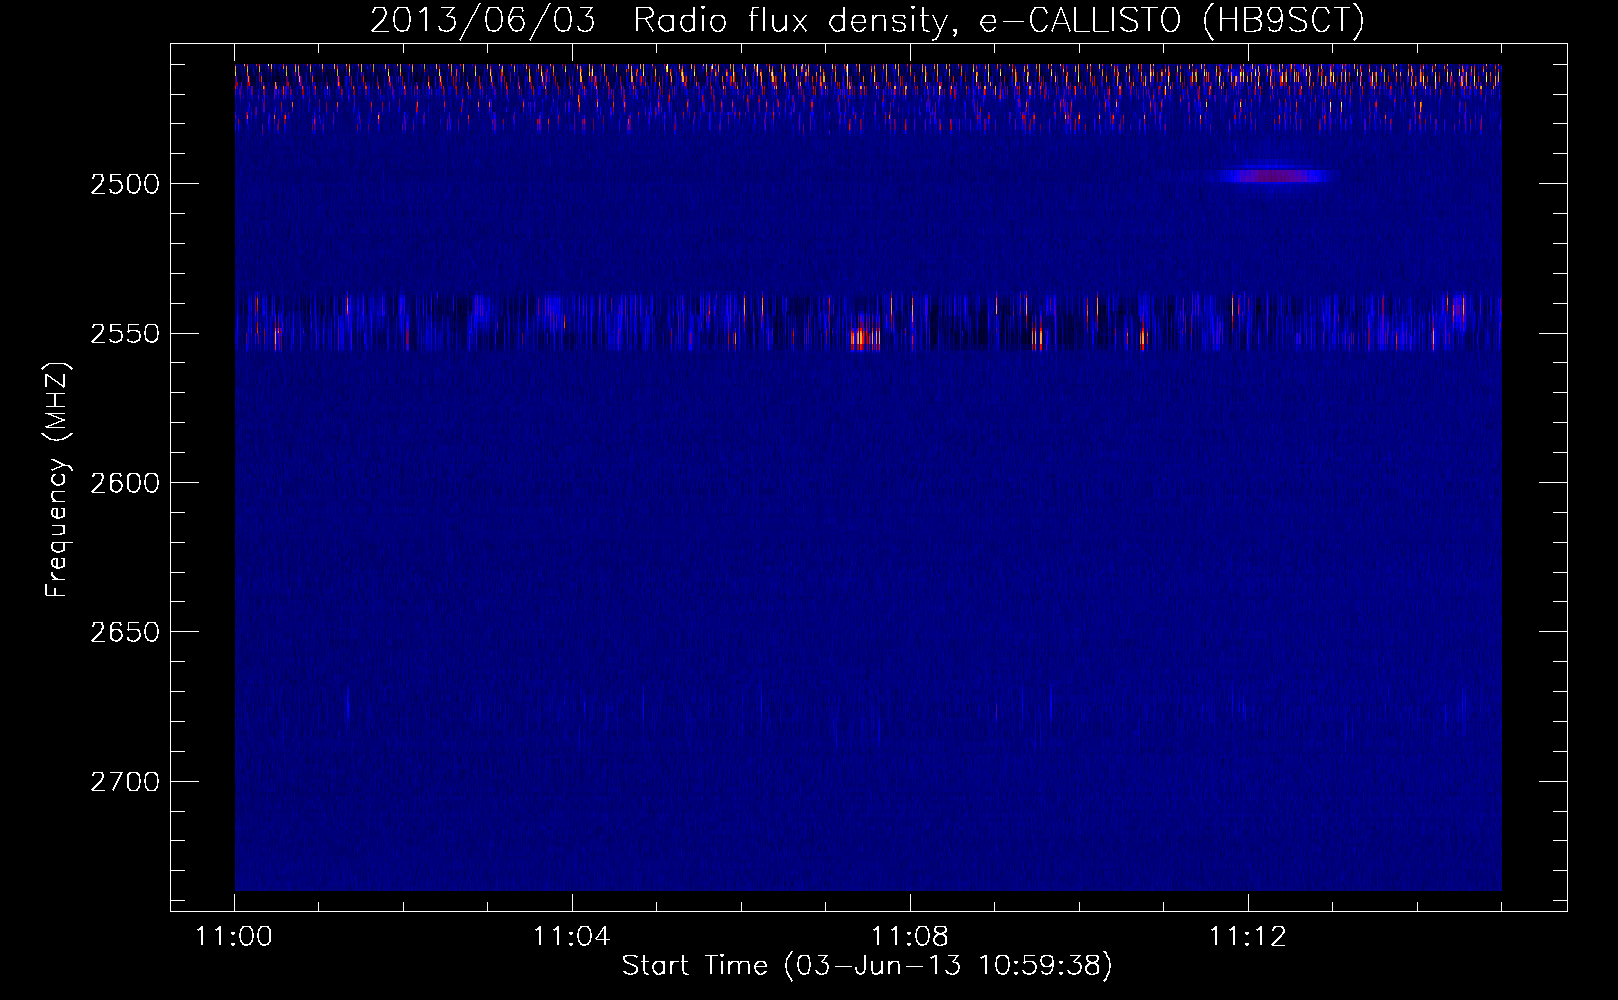Click the 11:08 time axis label
The width and height of the screenshot is (1618, 1000).
(909, 937)
